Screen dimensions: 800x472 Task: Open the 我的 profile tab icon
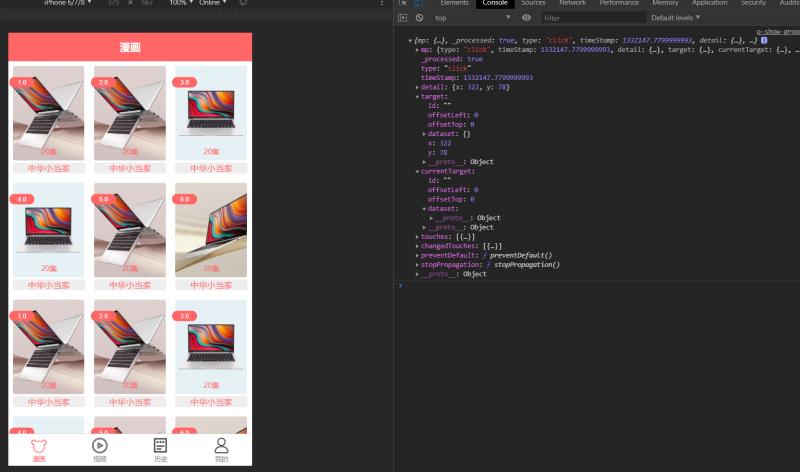click(x=221, y=445)
